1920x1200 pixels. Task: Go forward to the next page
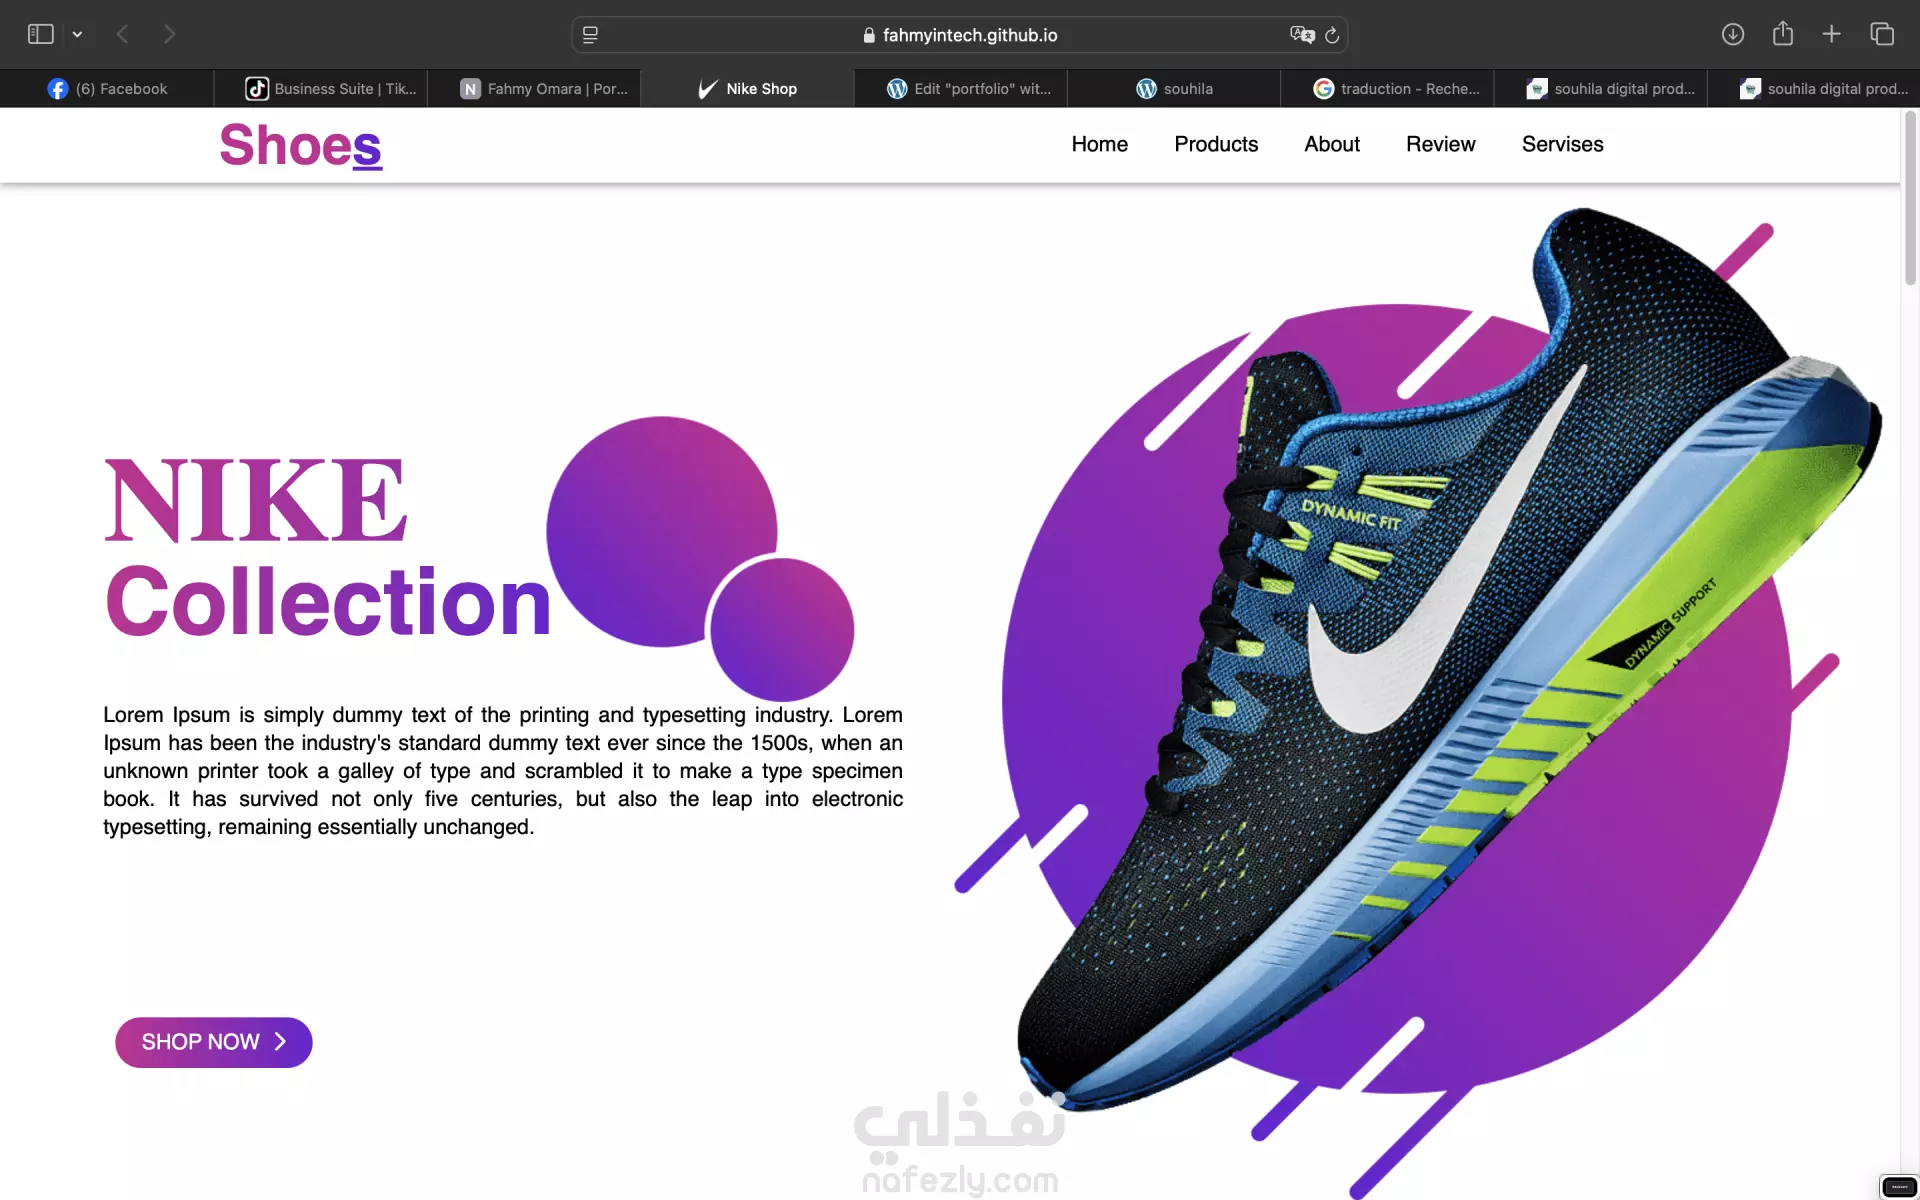pos(170,34)
